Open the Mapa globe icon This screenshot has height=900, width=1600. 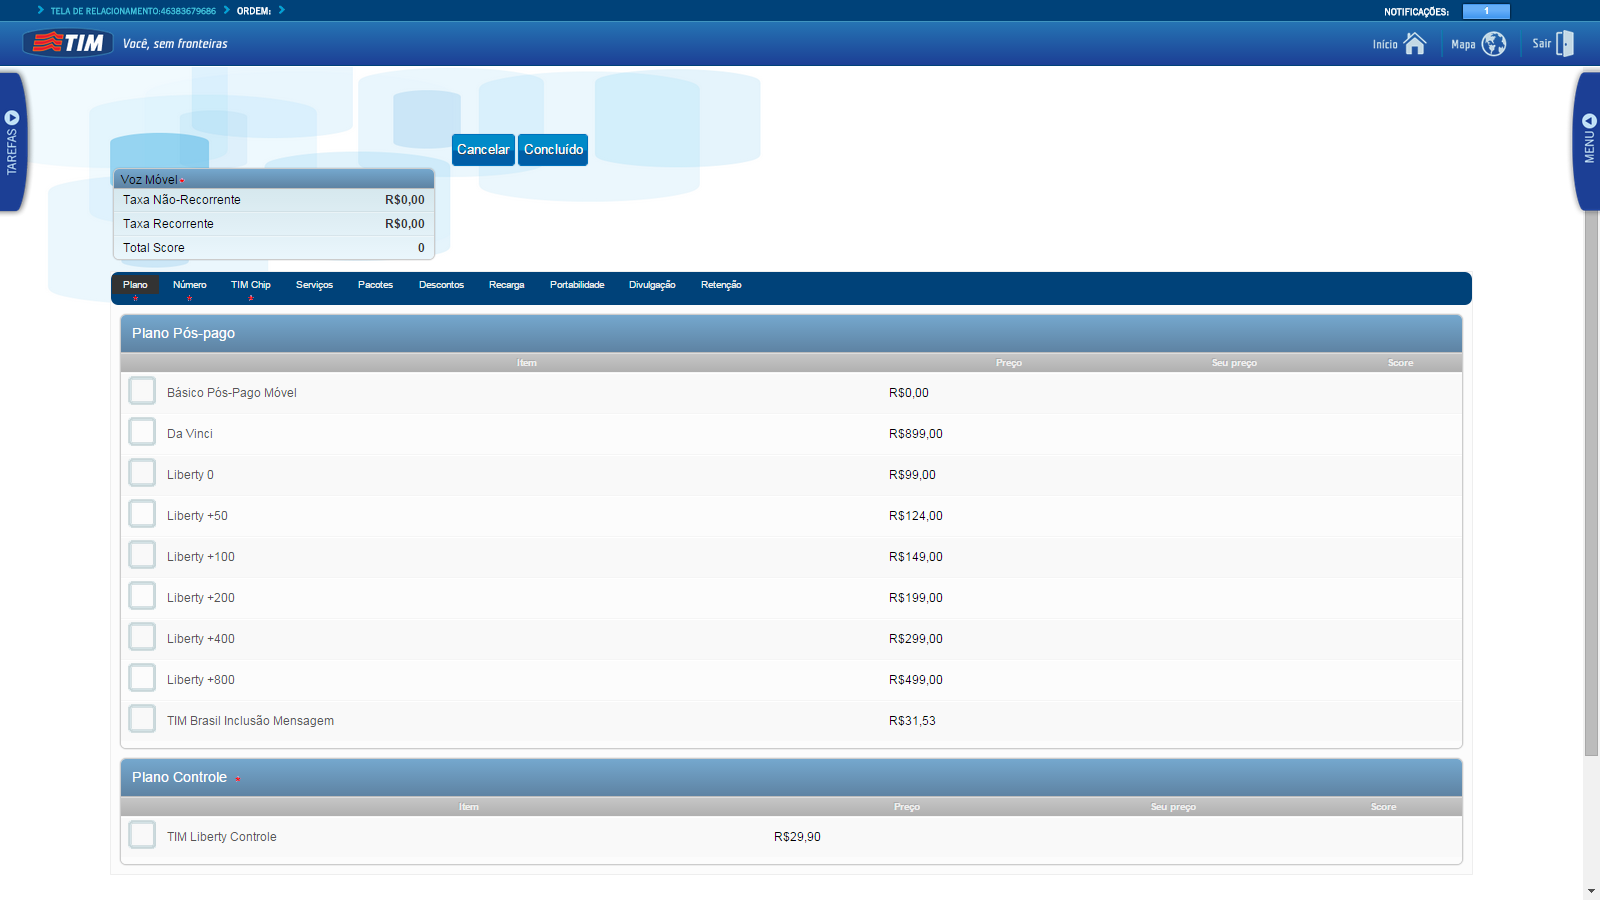1493,44
